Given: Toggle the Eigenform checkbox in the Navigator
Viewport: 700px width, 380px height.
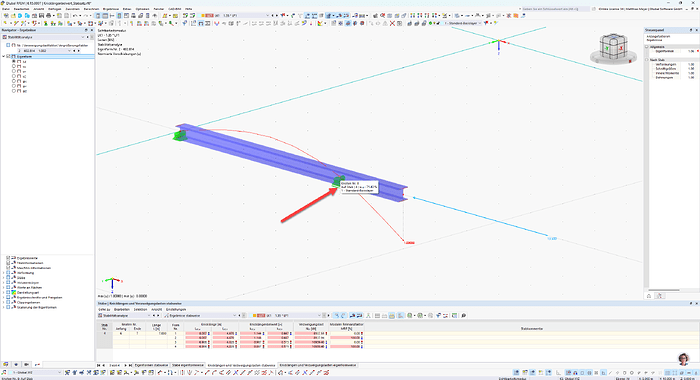Looking at the screenshot, I should click(x=8, y=56).
